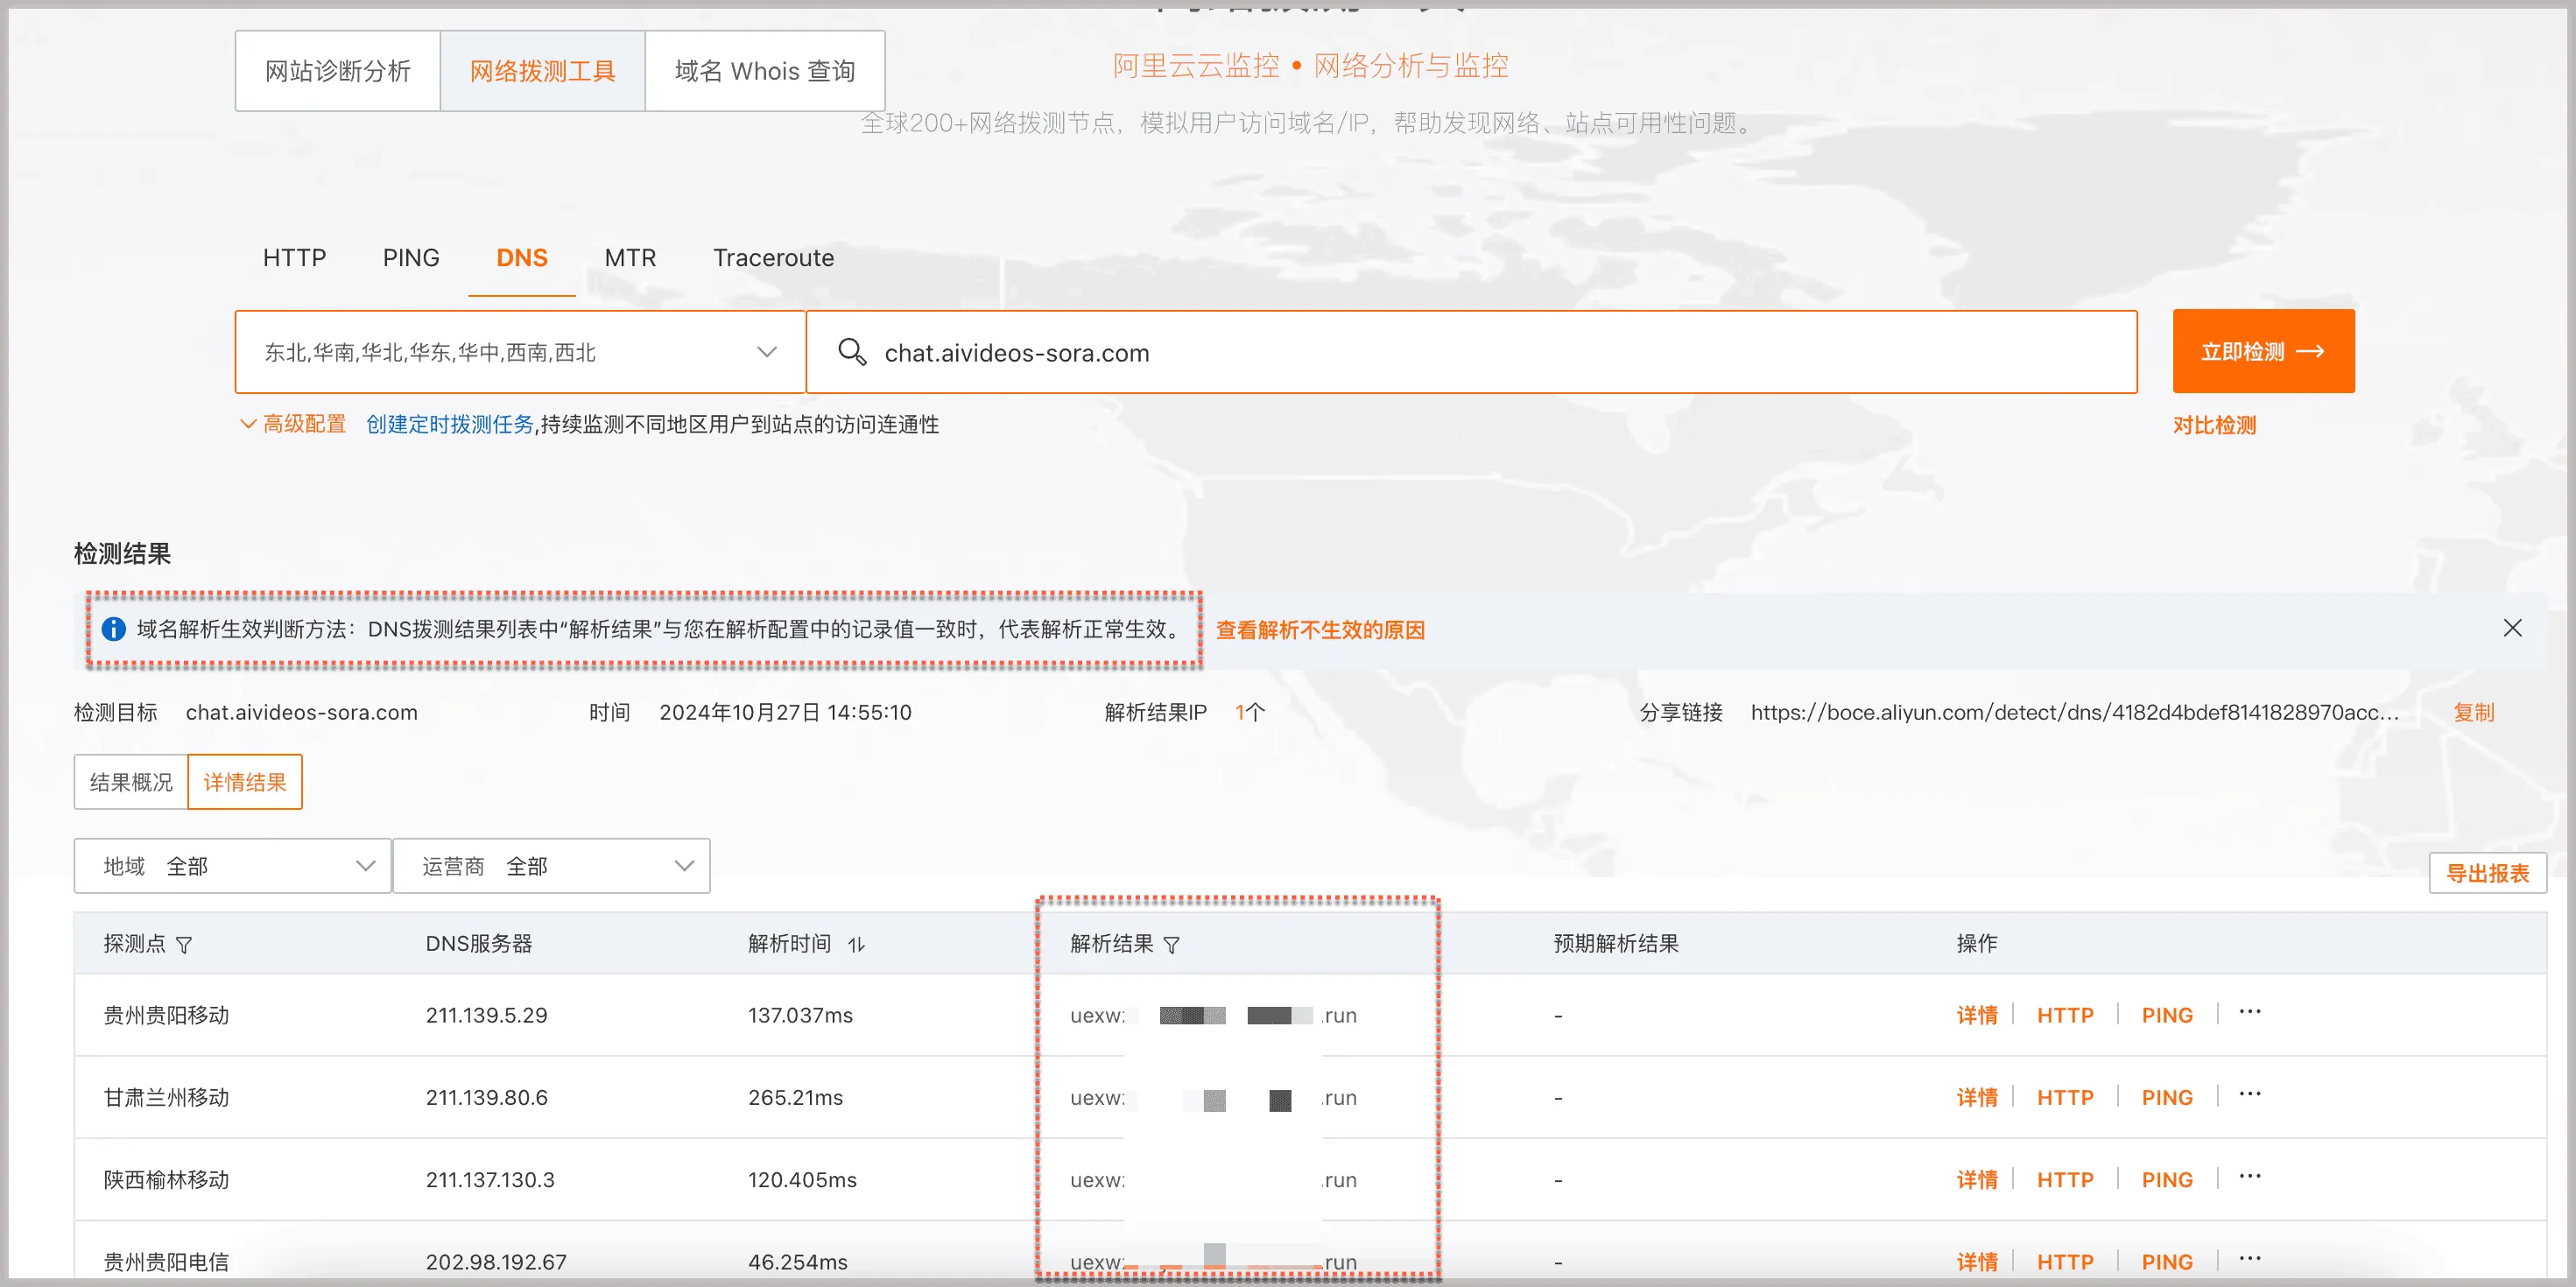Click the search magnifier icon in domain field

(x=852, y=352)
